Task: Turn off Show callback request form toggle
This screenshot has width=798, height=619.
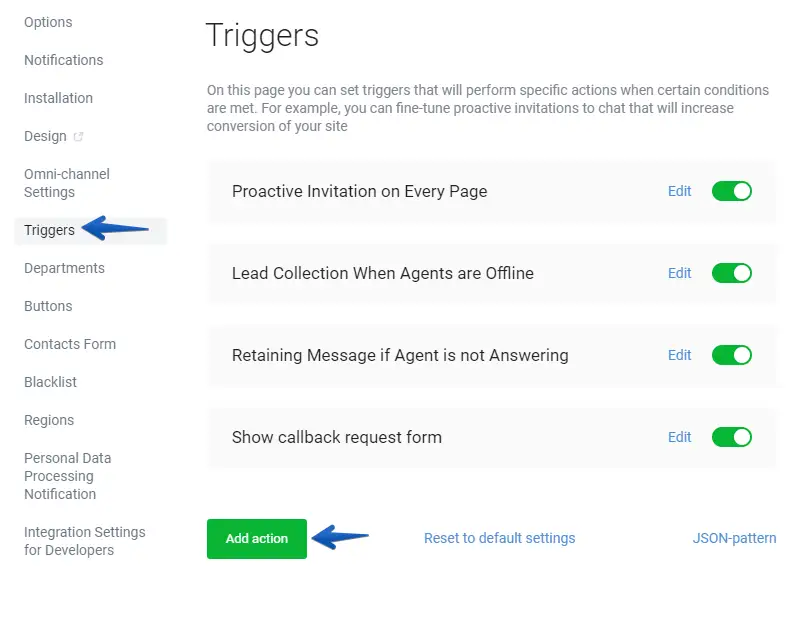Action: point(731,437)
